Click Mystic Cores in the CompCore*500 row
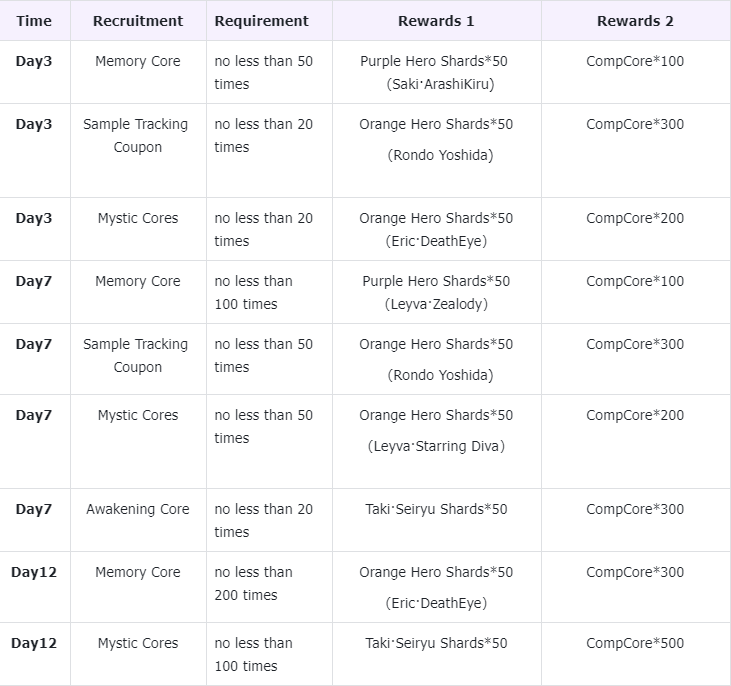The height and width of the screenshot is (686, 731). pyautogui.click(x=138, y=643)
